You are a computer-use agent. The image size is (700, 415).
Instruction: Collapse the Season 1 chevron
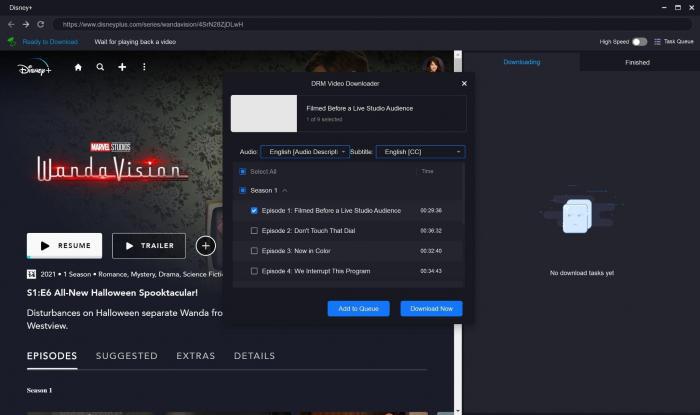click(285, 191)
